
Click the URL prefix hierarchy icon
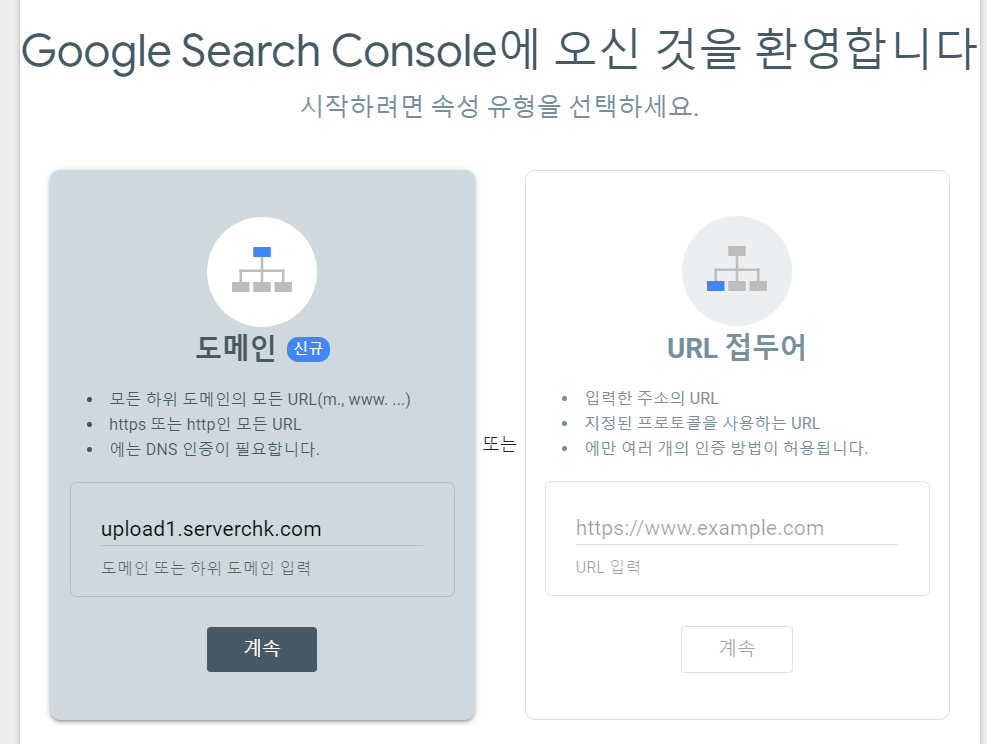pos(737,271)
